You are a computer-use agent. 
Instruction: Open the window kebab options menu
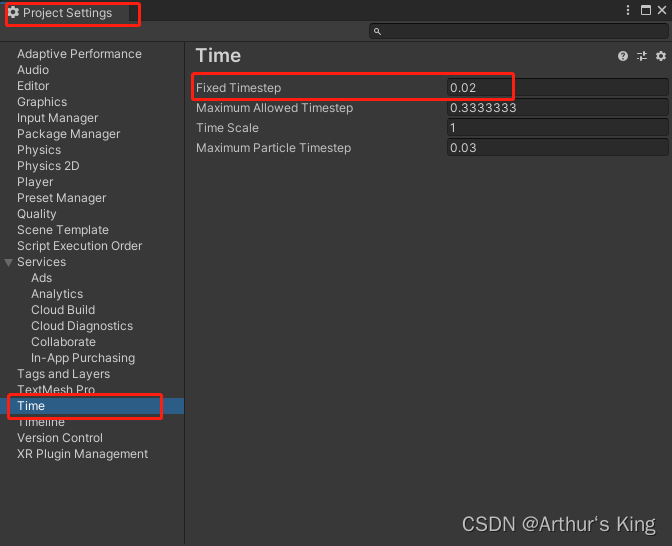click(628, 10)
